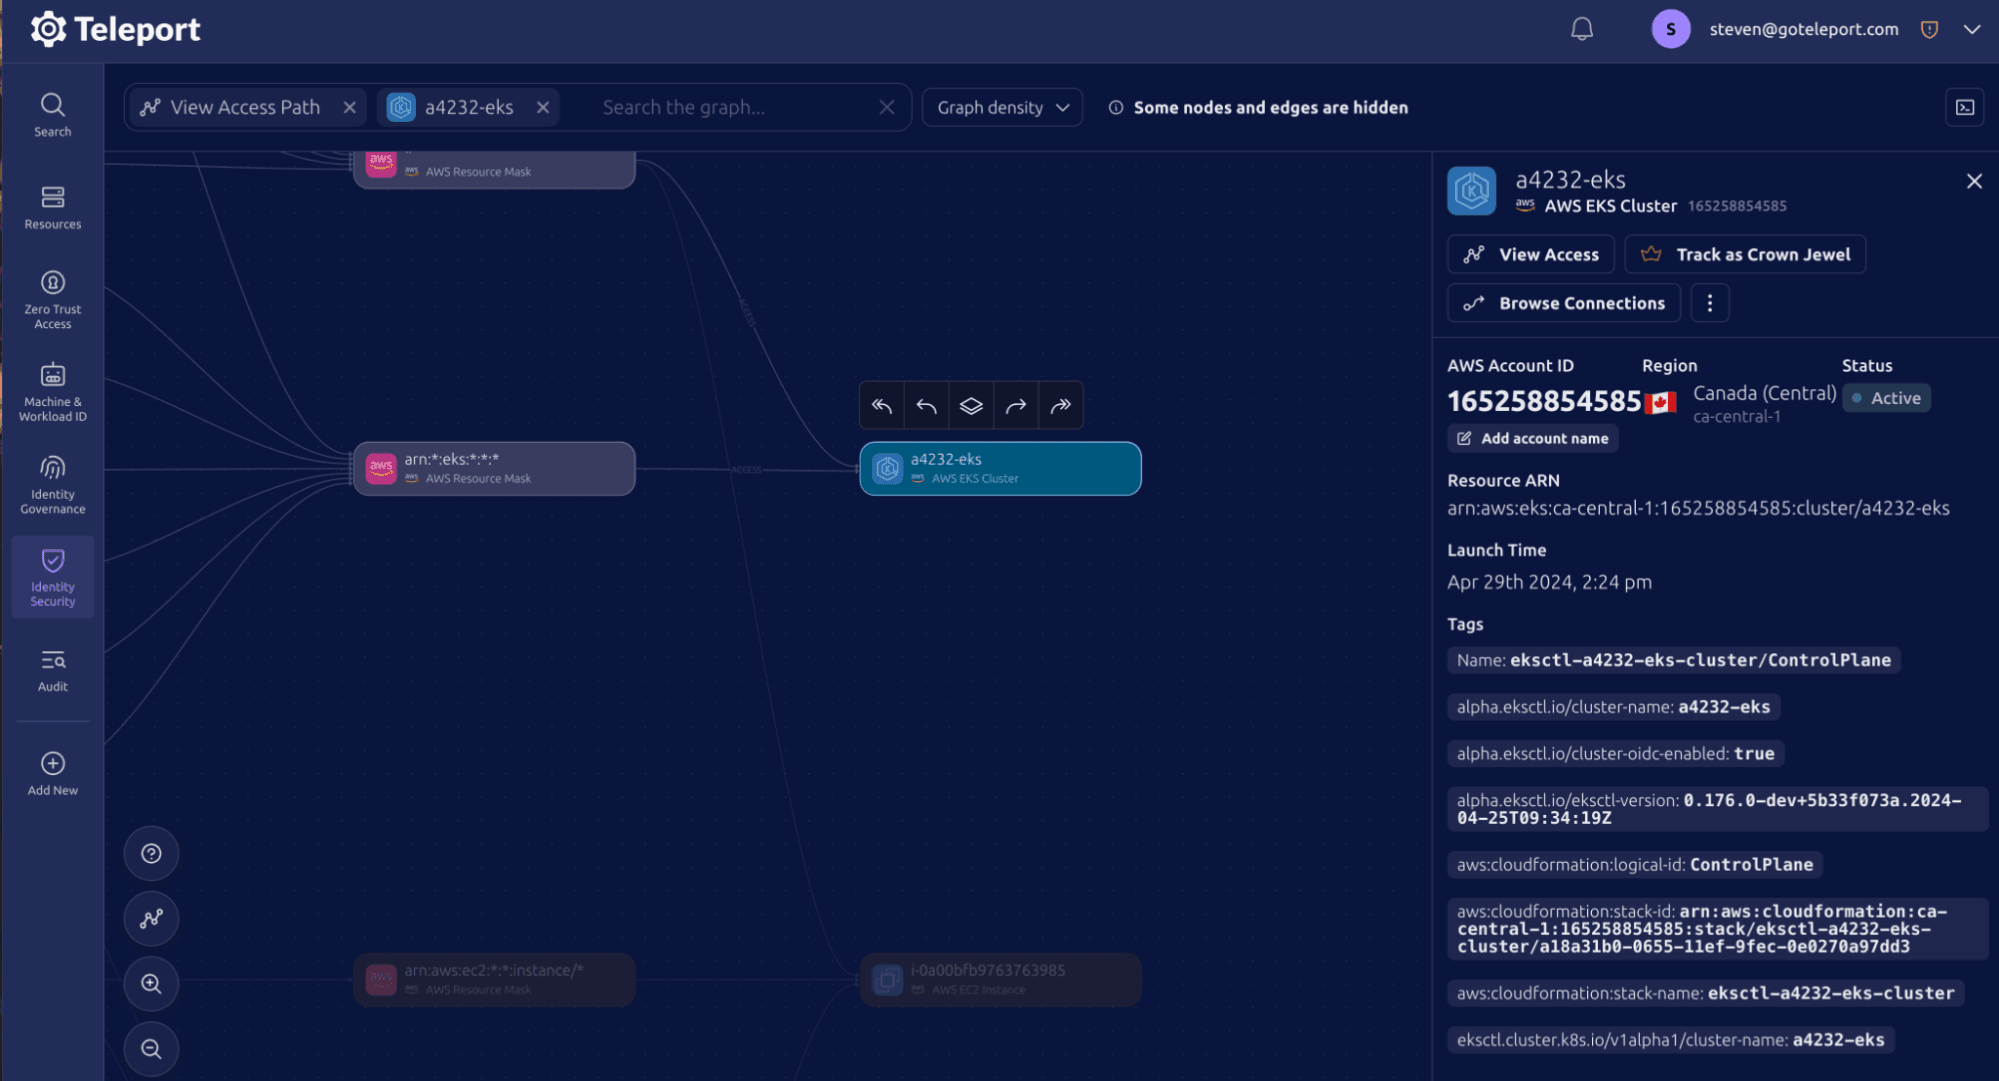Image resolution: width=1999 pixels, height=1081 pixels.
Task: Click the Browse Connections button
Action: (x=1562, y=302)
